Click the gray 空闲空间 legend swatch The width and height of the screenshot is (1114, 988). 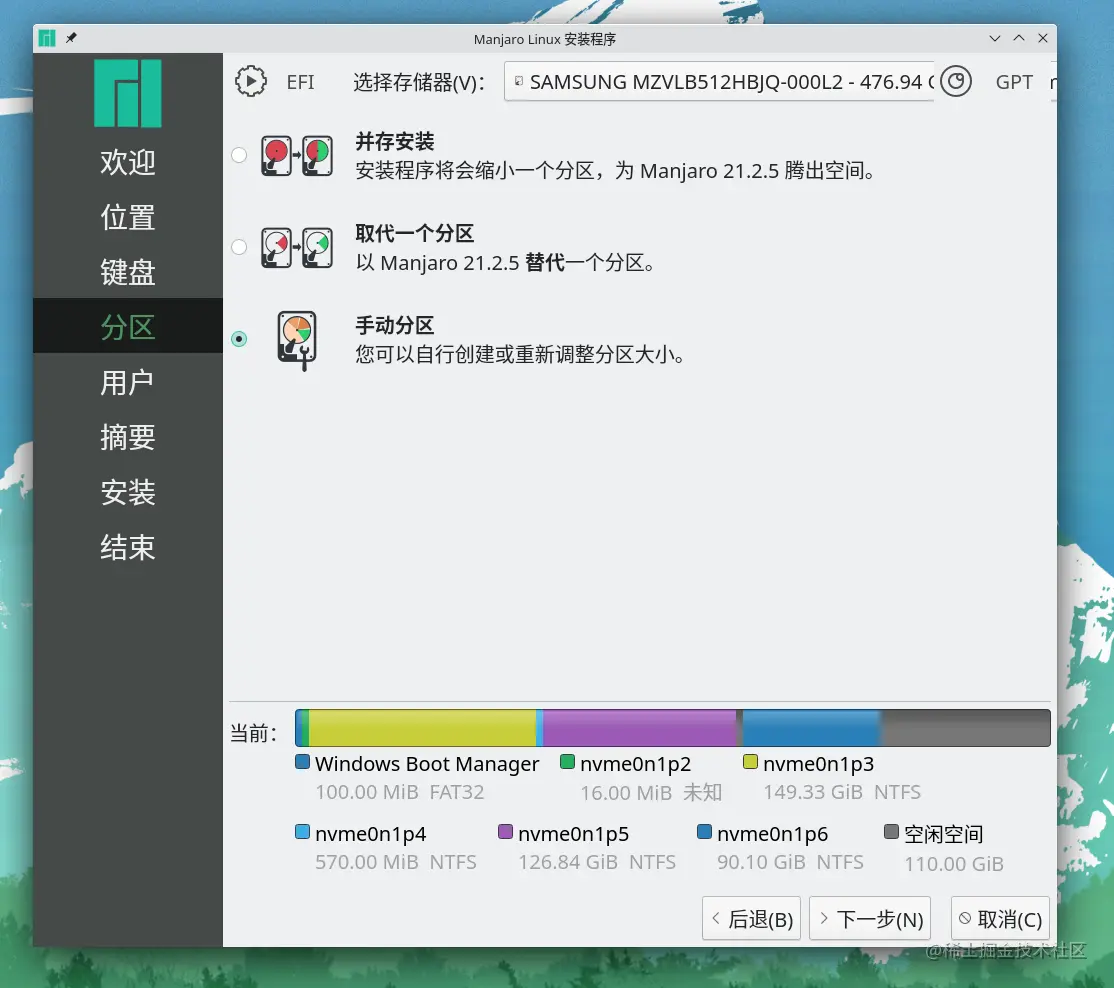[x=892, y=832]
